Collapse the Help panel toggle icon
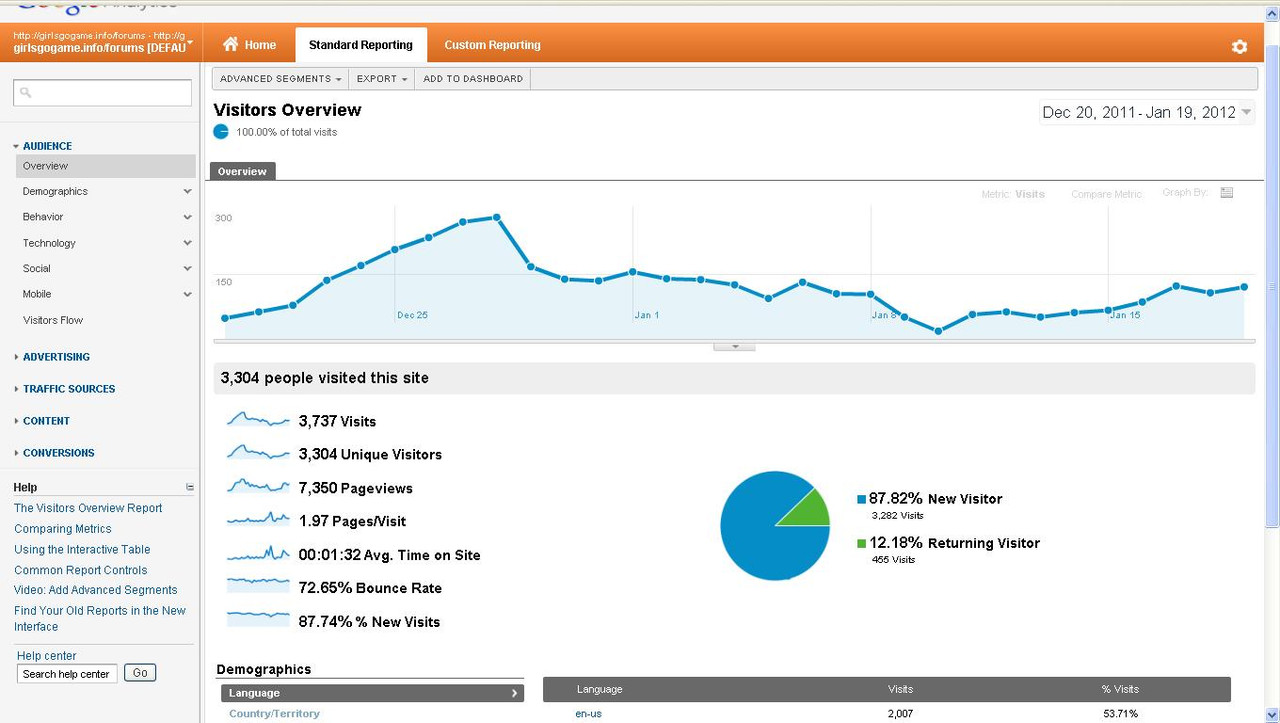 [190, 487]
